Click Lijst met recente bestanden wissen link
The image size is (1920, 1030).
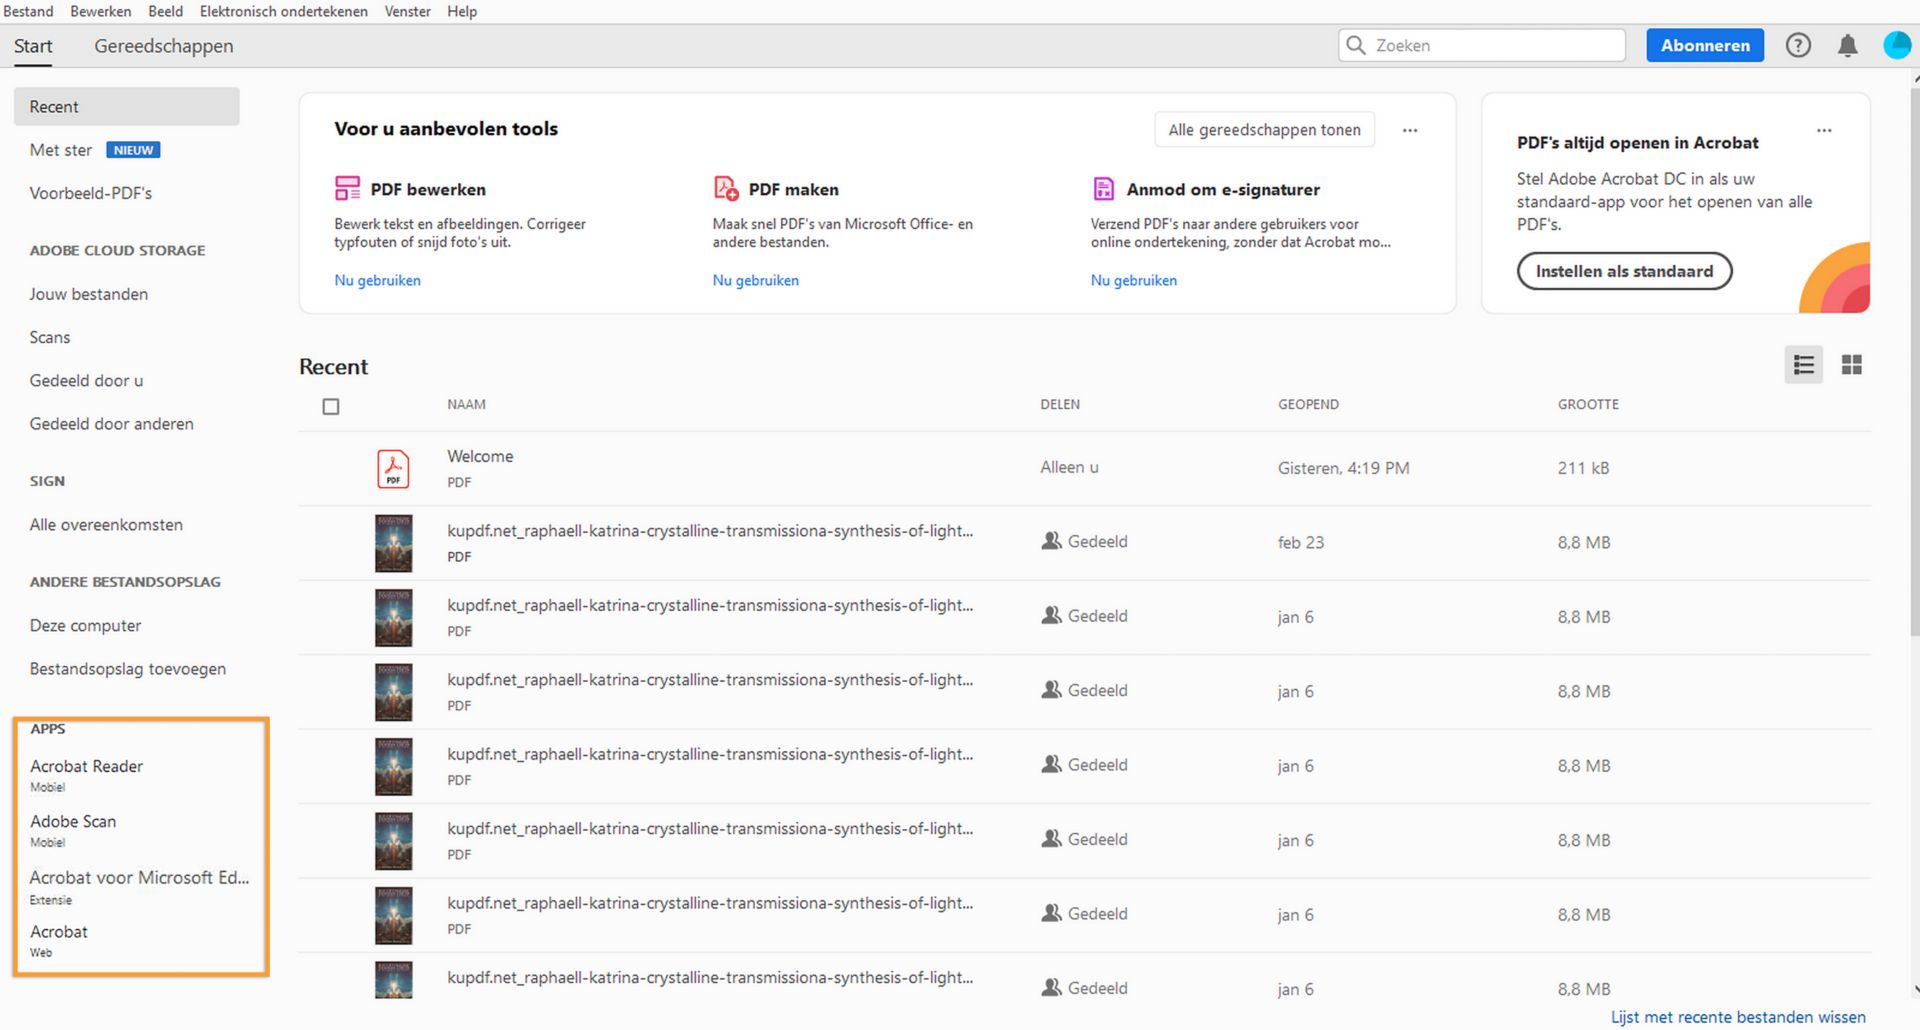[1738, 1017]
